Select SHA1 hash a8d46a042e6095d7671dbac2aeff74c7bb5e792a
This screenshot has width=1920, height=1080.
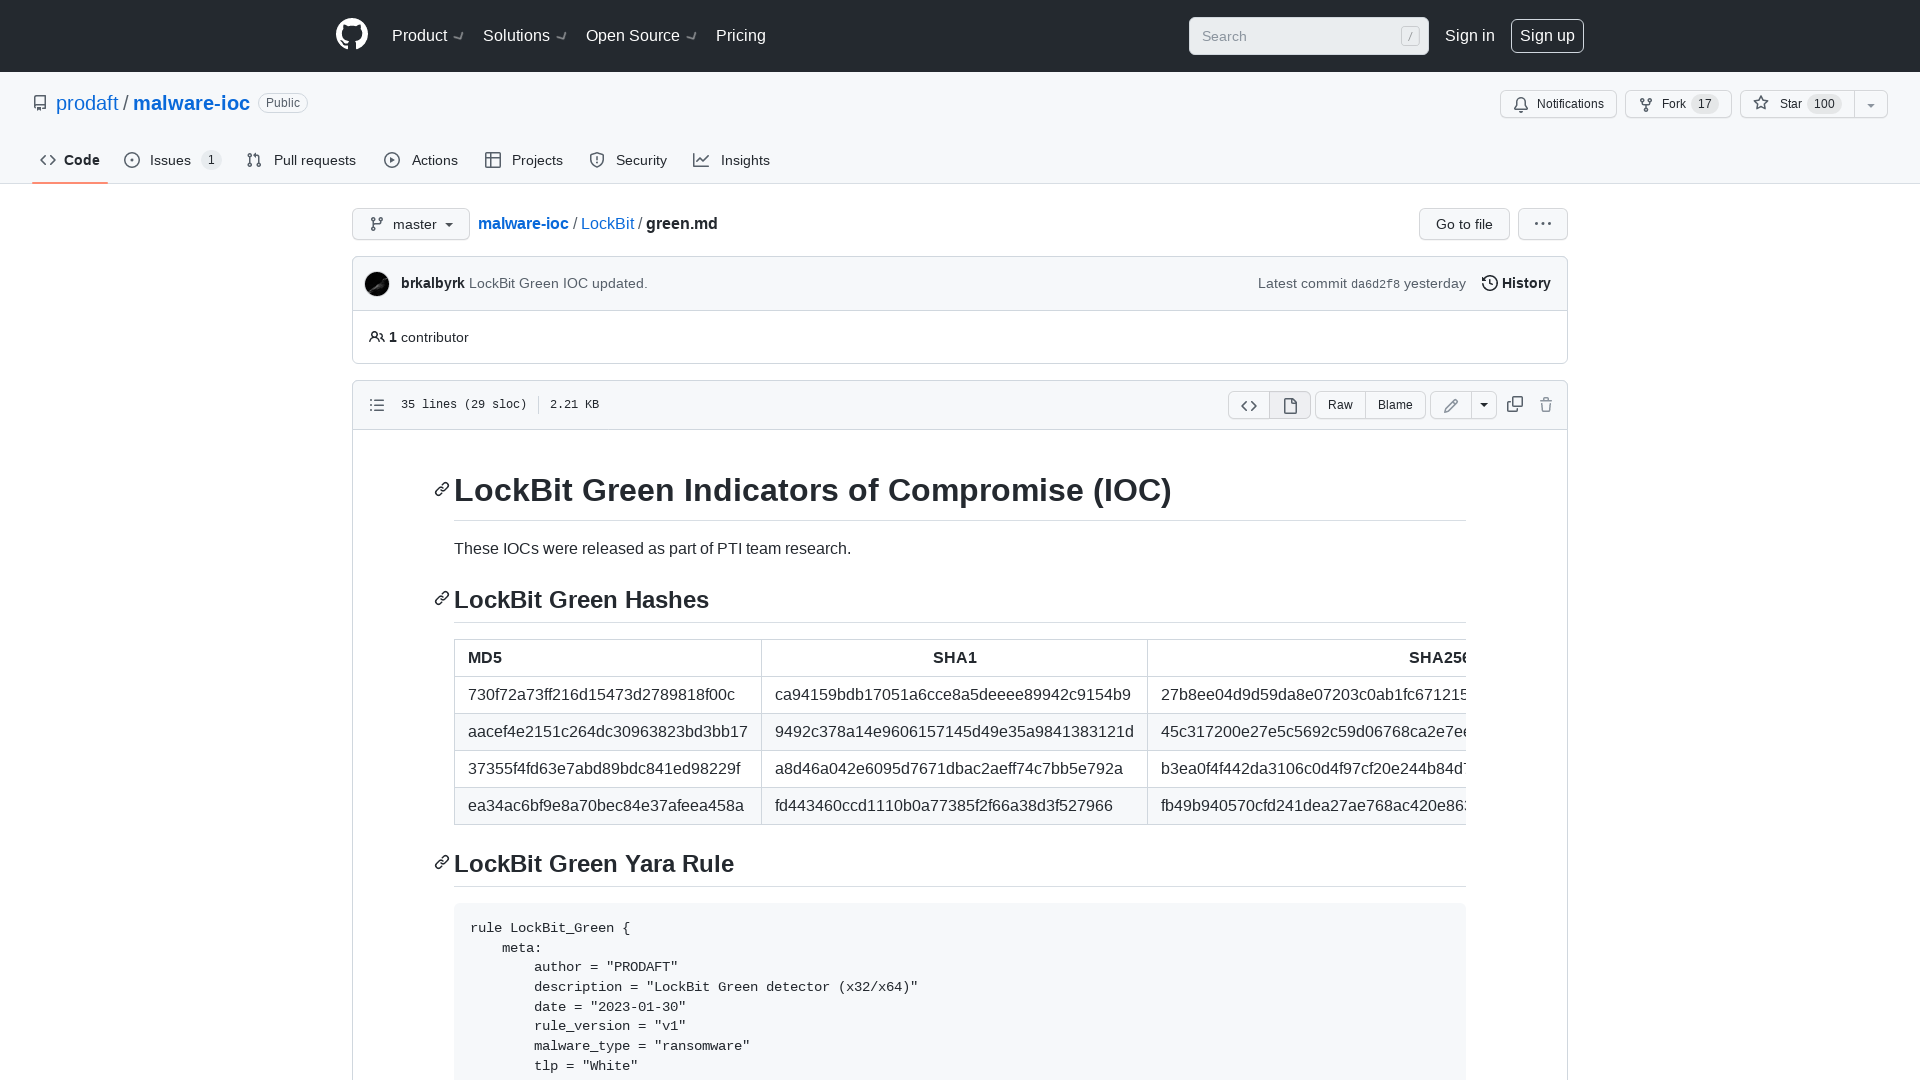[x=949, y=768]
